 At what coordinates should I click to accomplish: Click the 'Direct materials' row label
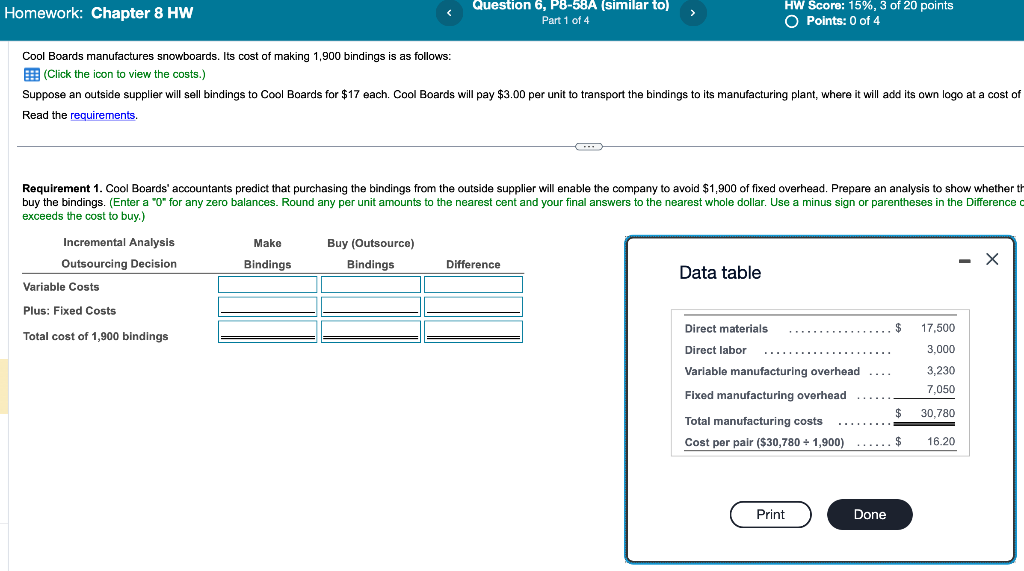point(726,329)
